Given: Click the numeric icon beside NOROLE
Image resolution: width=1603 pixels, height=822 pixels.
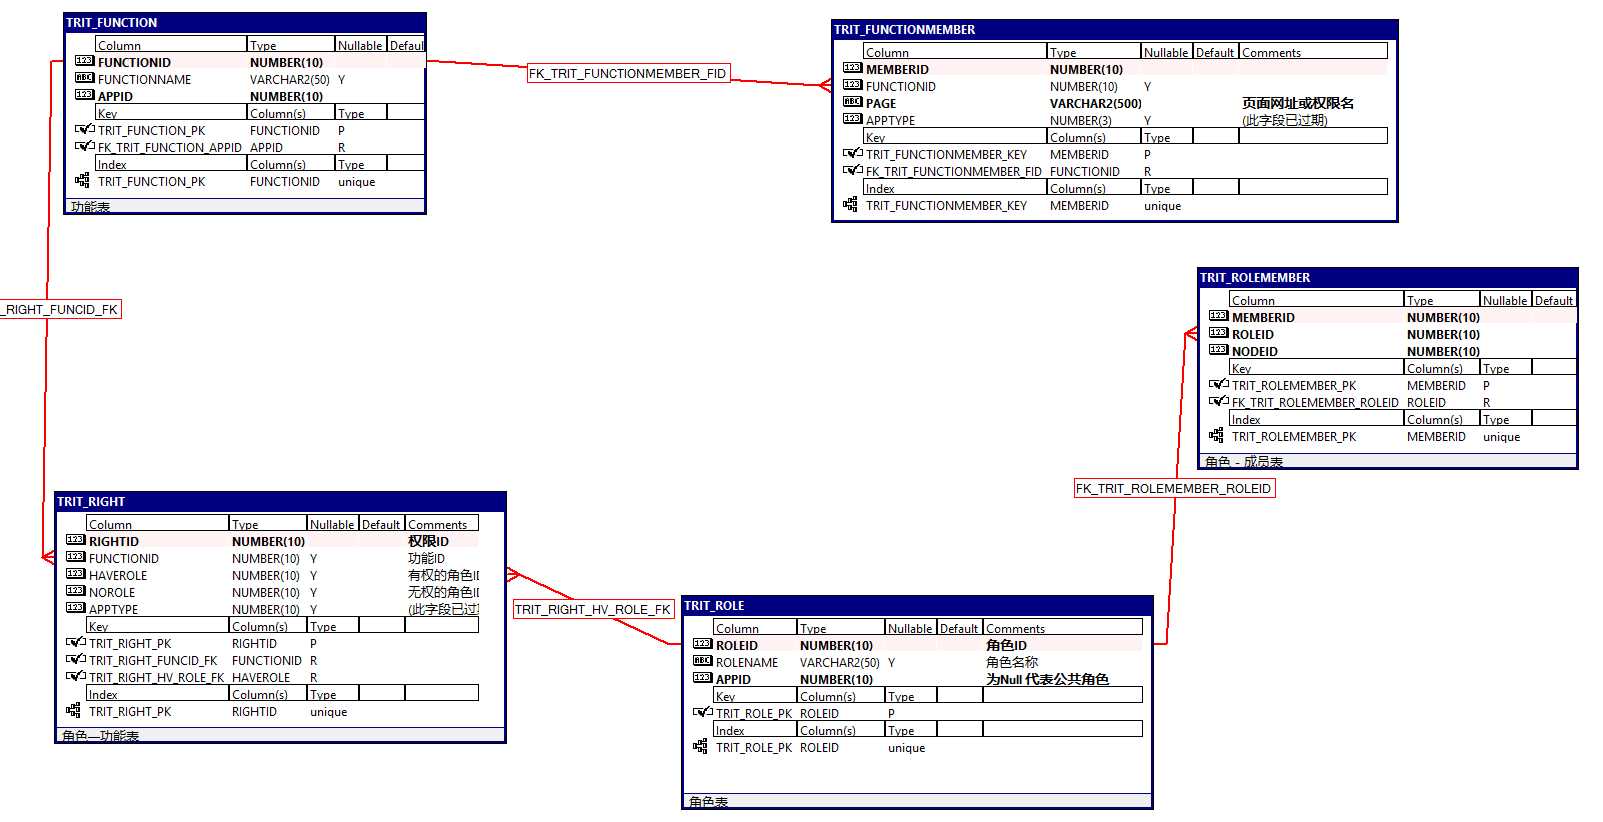Looking at the screenshot, I should tap(76, 591).
